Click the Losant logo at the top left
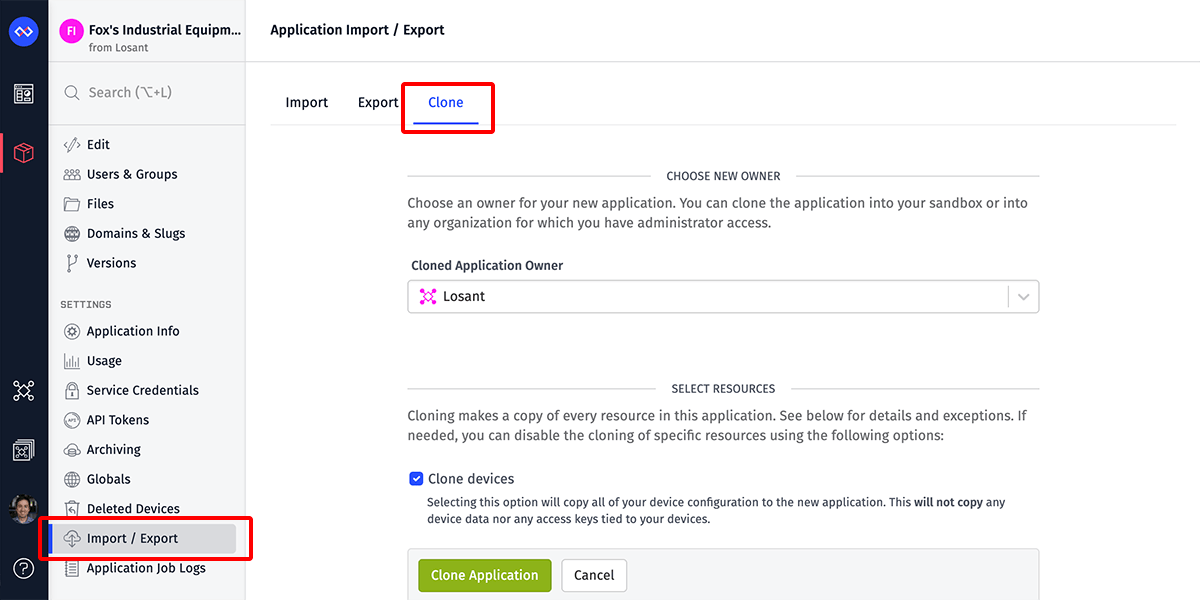Screen dimensions: 1200x600 tap(23, 31)
